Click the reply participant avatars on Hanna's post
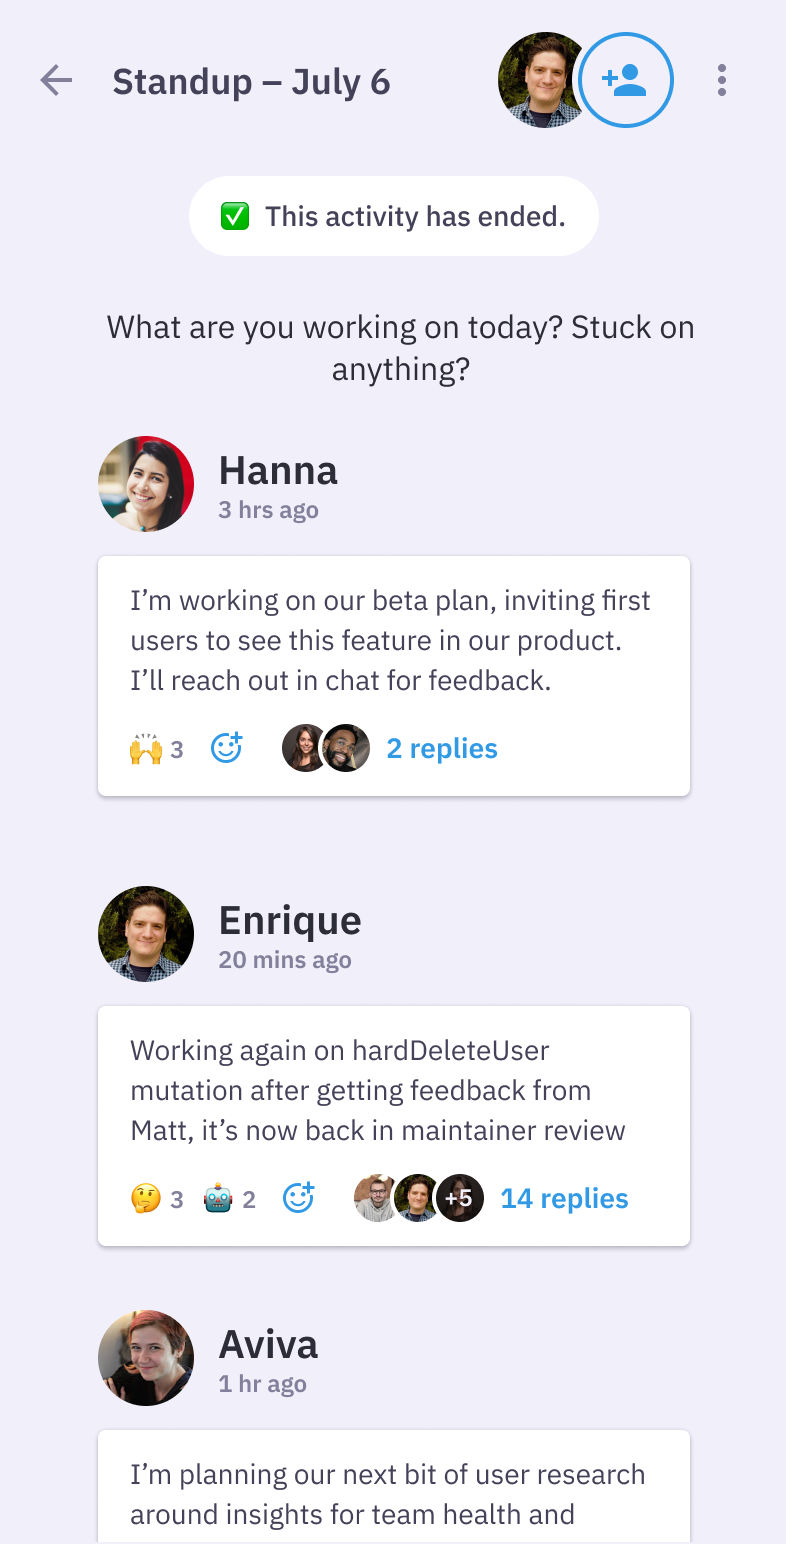The image size is (786, 1544). point(325,746)
